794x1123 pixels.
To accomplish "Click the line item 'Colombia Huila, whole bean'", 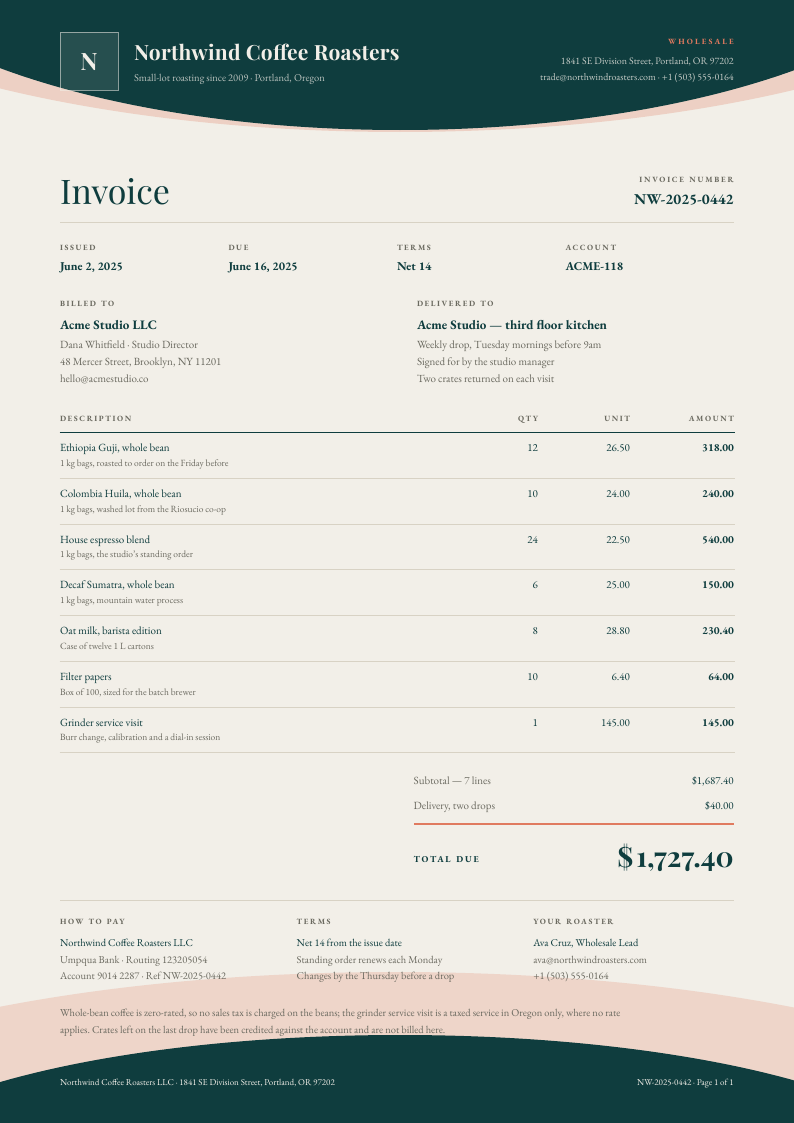I will pyautogui.click(x=120, y=493).
